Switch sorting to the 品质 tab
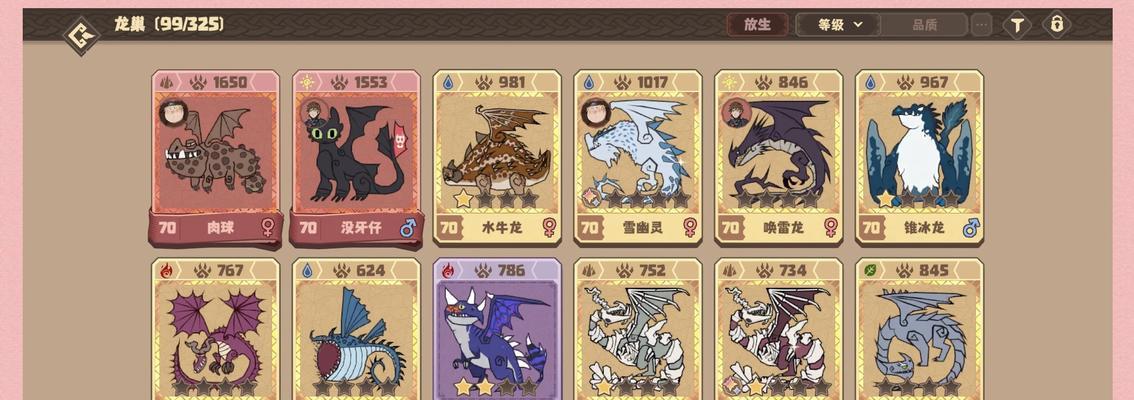 tap(924, 25)
